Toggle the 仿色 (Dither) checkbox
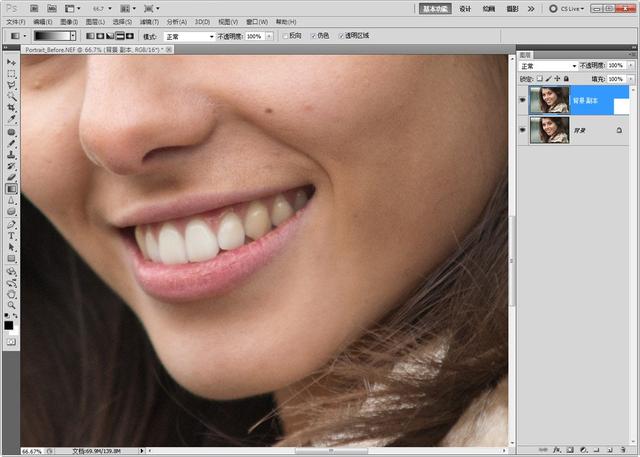The image size is (640, 457). [313, 36]
